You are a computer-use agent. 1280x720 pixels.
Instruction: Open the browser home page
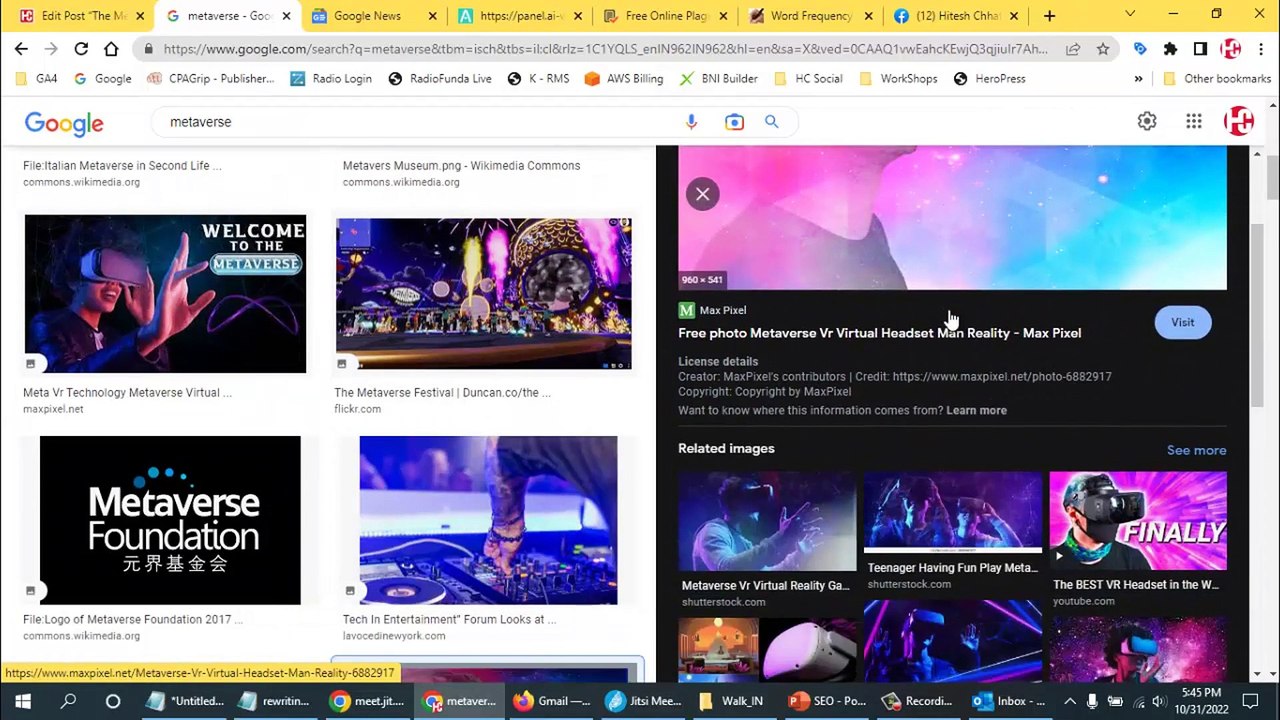[x=111, y=49]
